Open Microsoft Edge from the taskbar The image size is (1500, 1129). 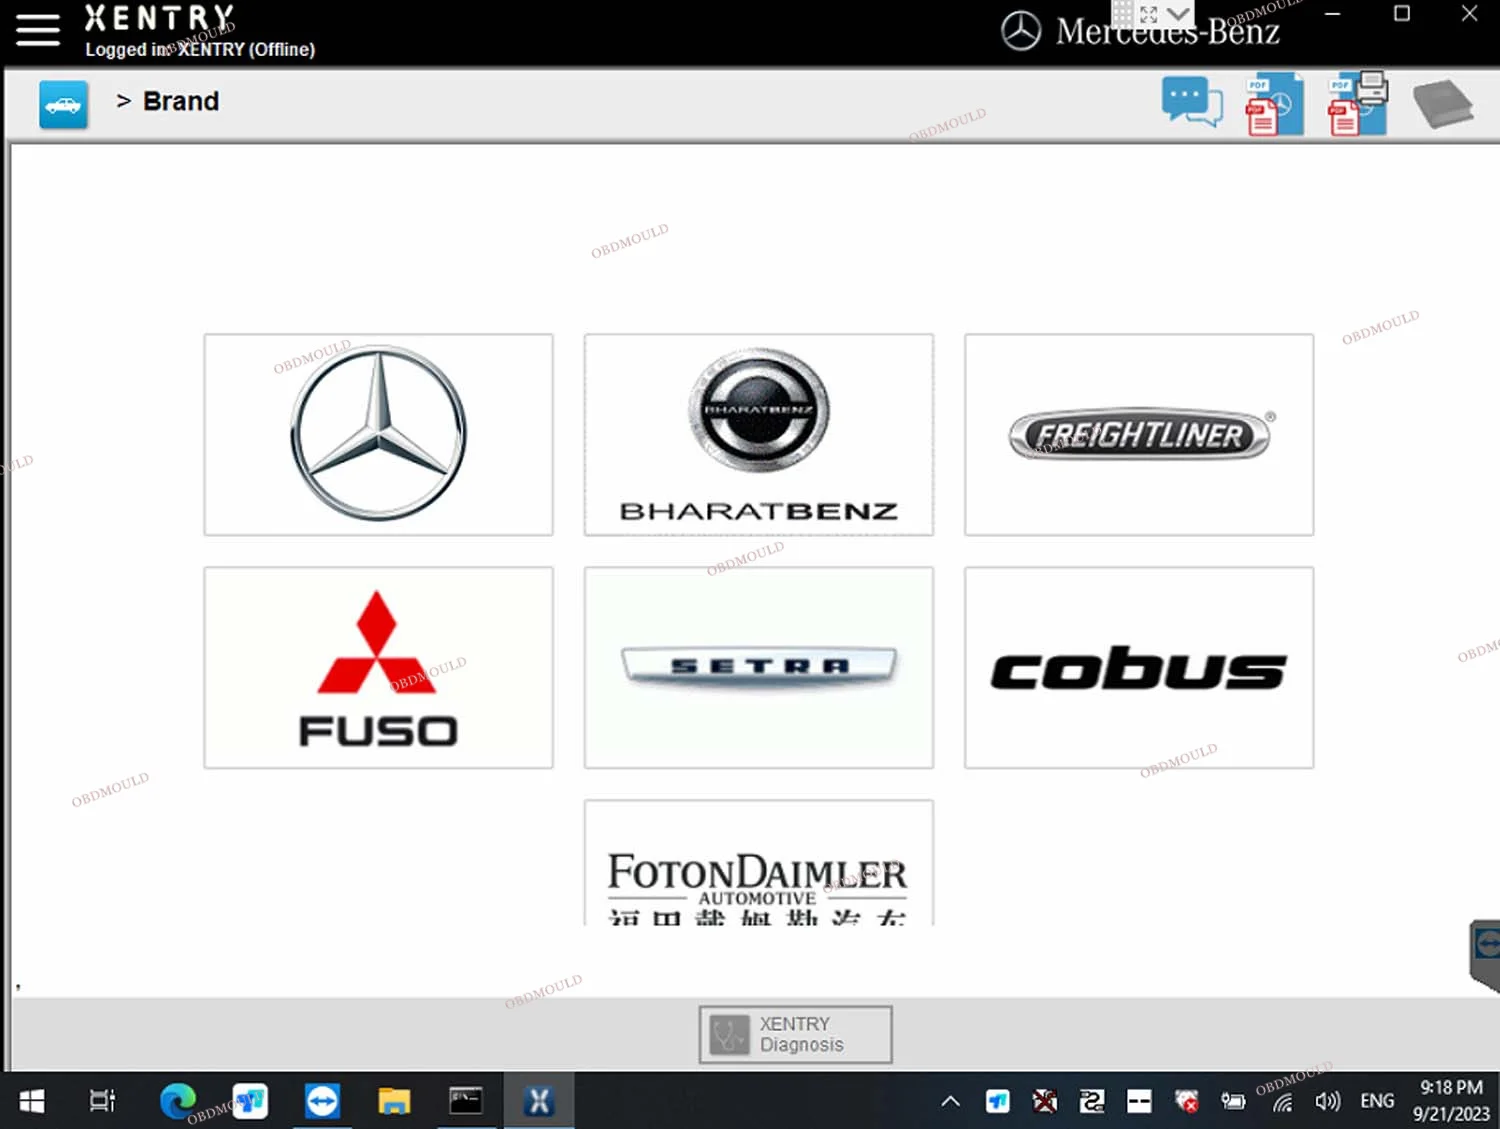tap(178, 1101)
